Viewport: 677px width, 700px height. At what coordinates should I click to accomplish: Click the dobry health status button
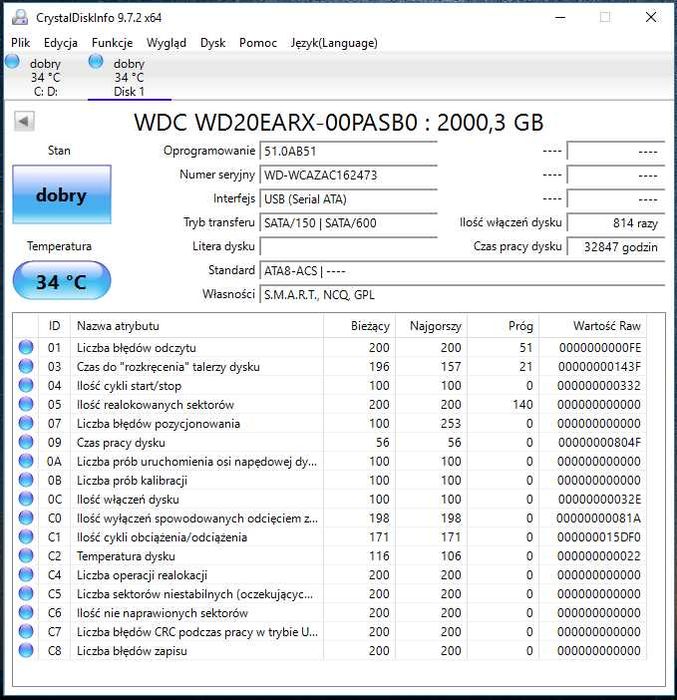(x=62, y=194)
